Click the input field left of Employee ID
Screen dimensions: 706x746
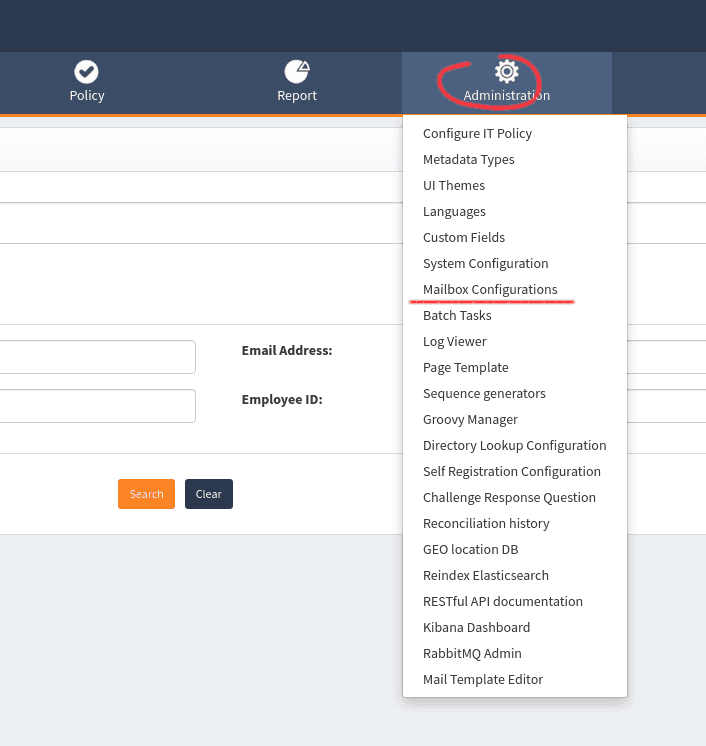97,406
